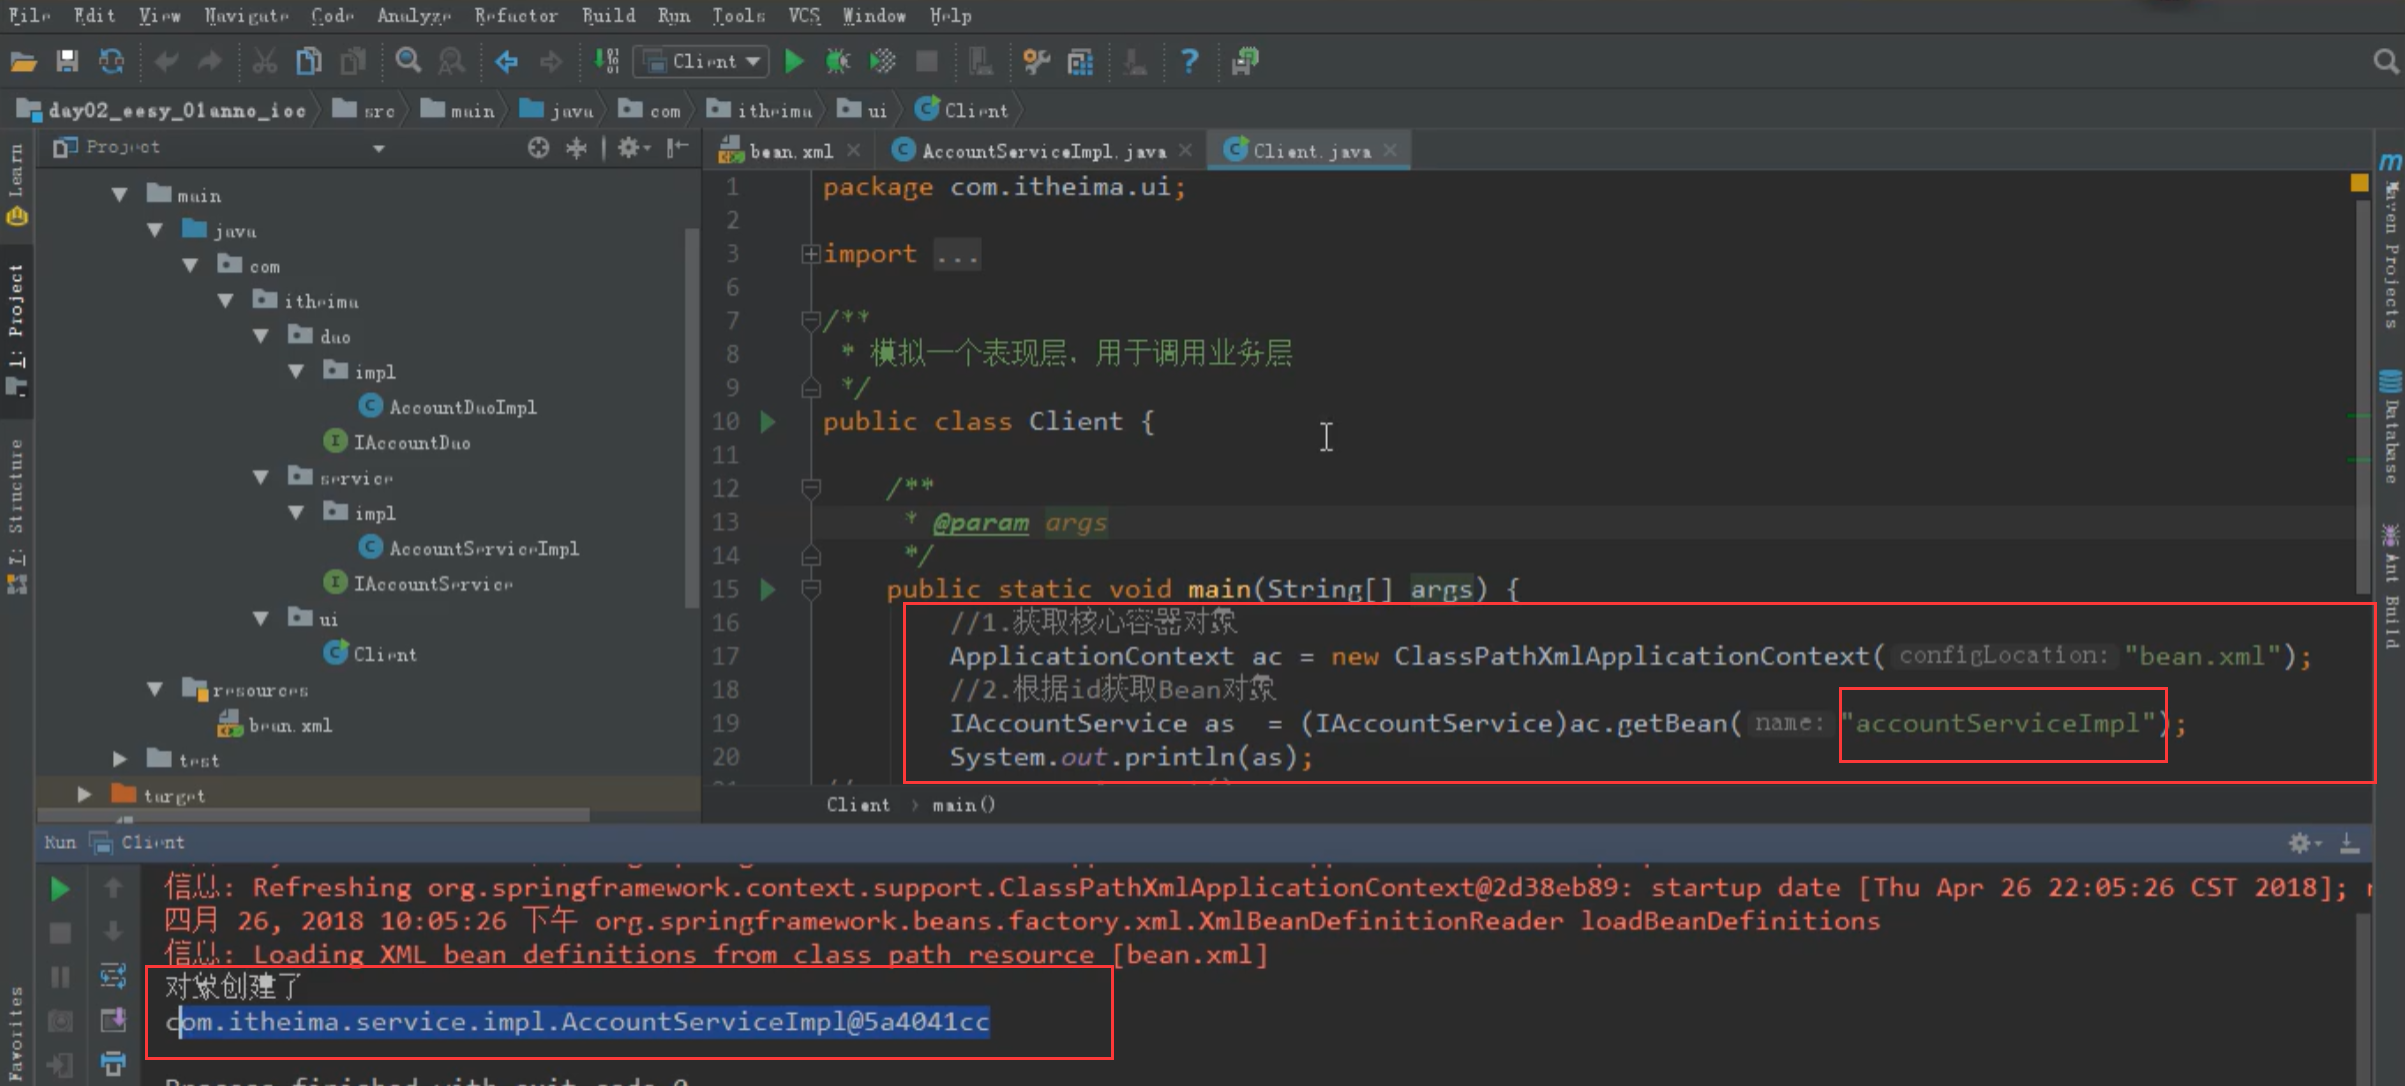Screen dimensions: 2405x1086
Task: Rerun Client using Run panel play button
Action: [60, 888]
